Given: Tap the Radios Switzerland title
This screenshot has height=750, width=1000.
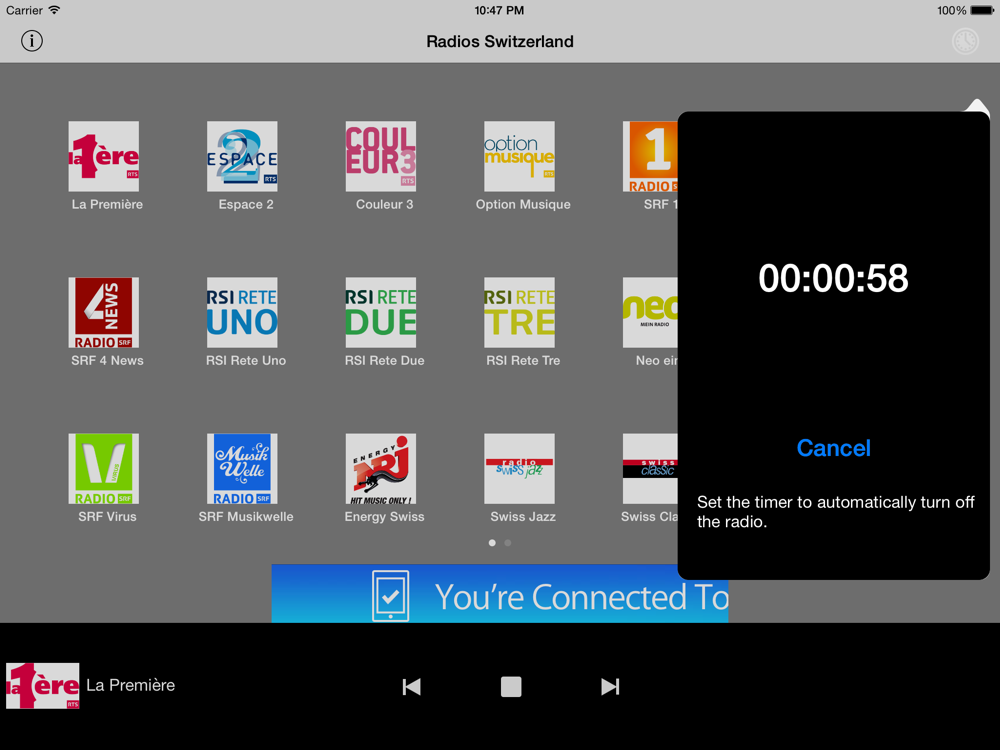Looking at the screenshot, I should (500, 41).
